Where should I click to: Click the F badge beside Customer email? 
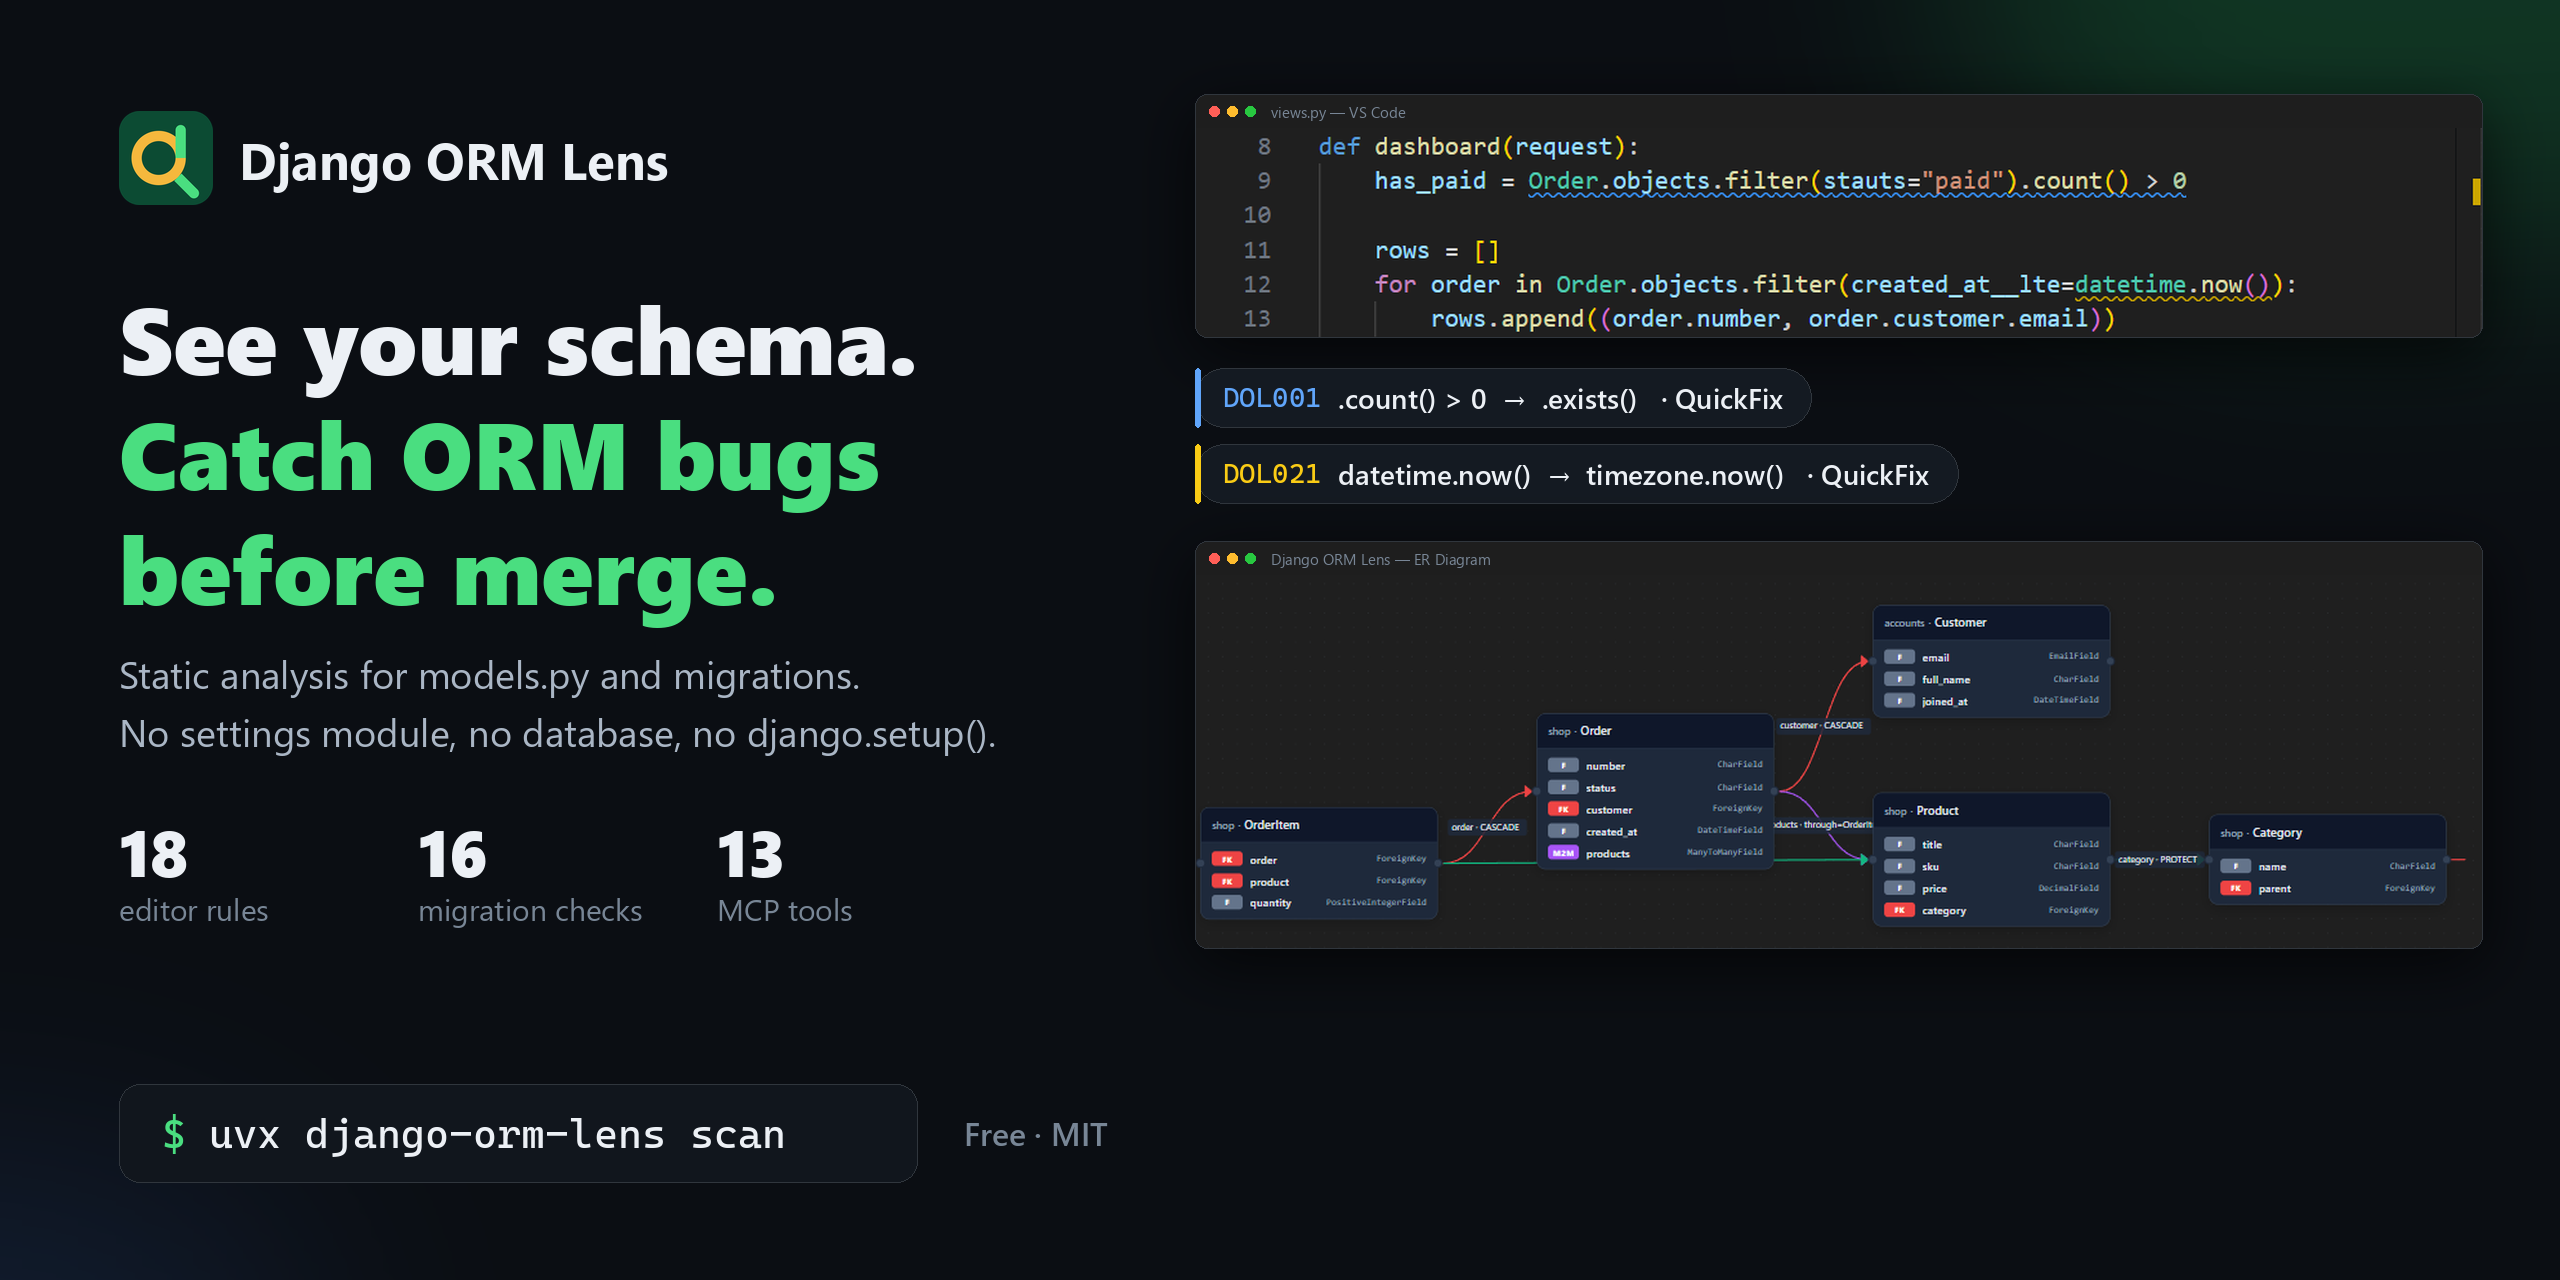(x=1899, y=657)
